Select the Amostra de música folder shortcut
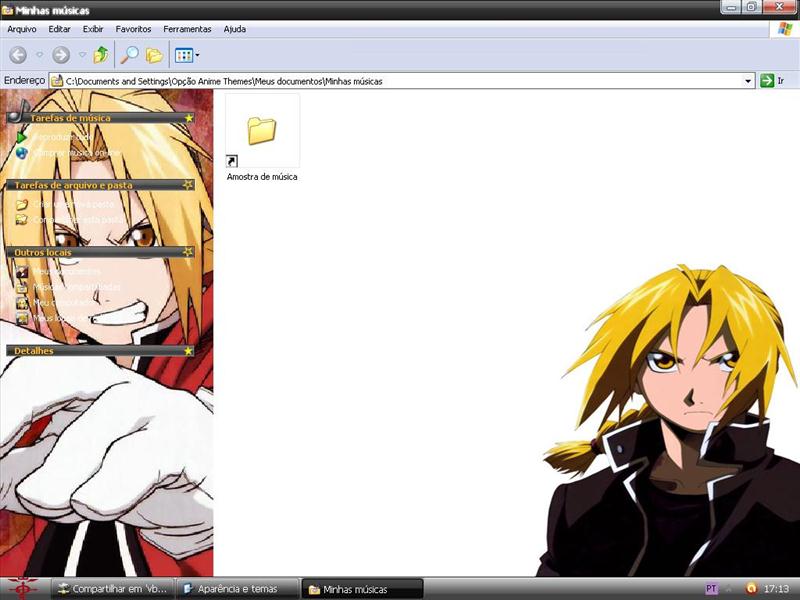 [262, 131]
